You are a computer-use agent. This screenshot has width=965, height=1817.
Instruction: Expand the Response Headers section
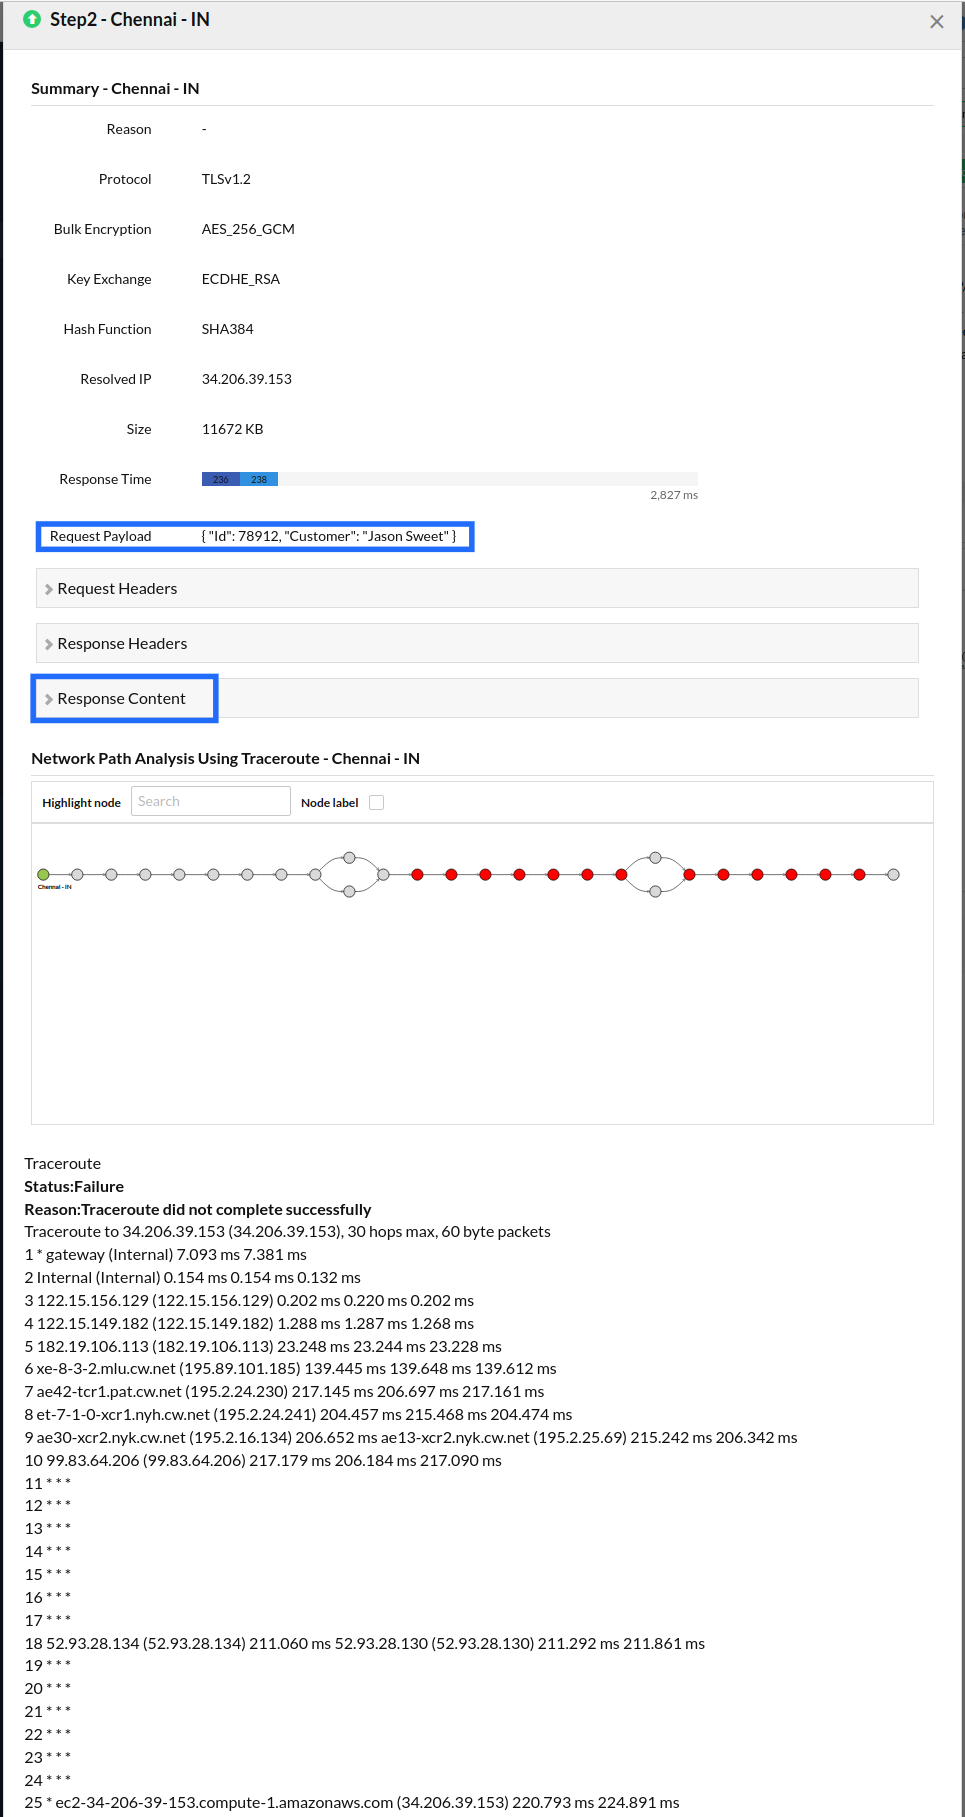[x=122, y=644]
